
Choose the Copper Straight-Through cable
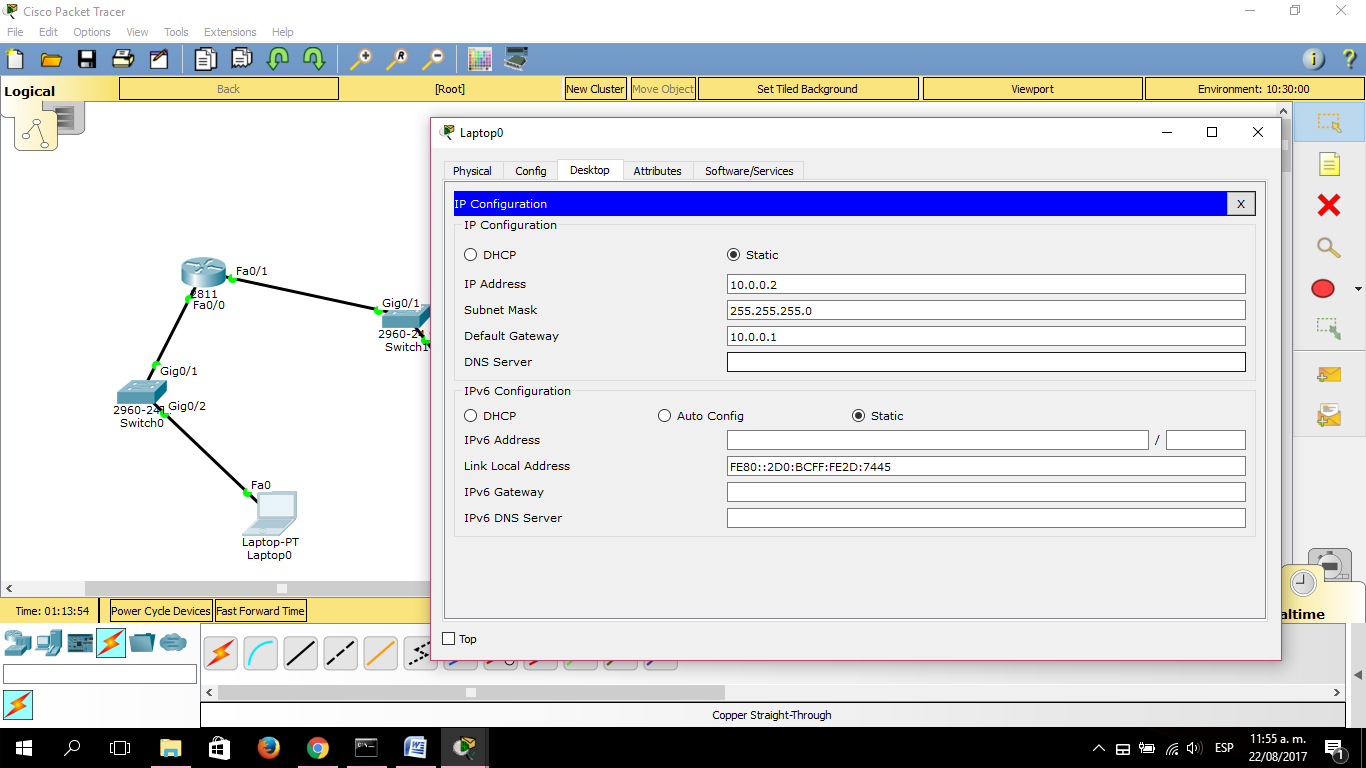(x=301, y=653)
